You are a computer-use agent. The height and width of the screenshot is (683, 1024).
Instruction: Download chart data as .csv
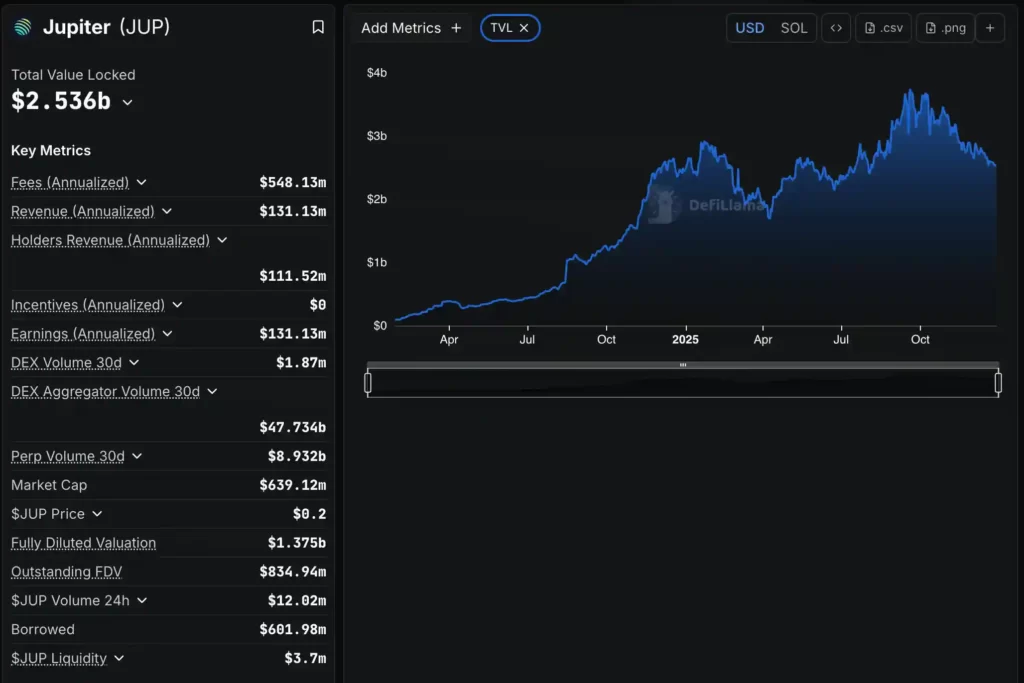(884, 28)
